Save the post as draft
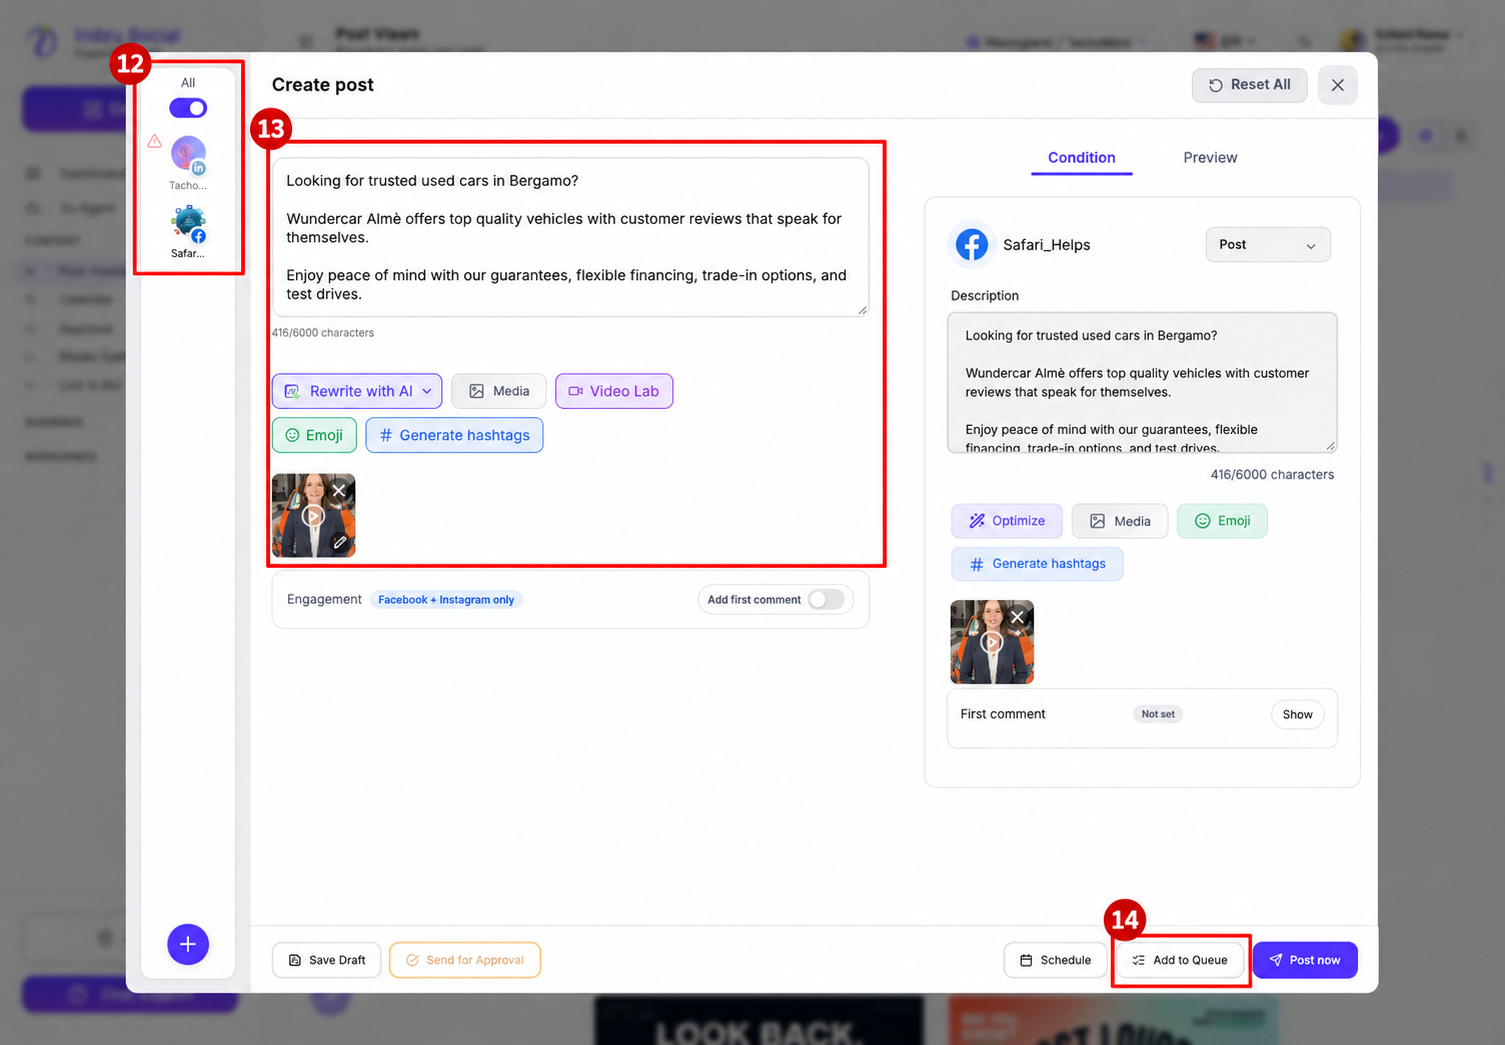 pyautogui.click(x=326, y=960)
